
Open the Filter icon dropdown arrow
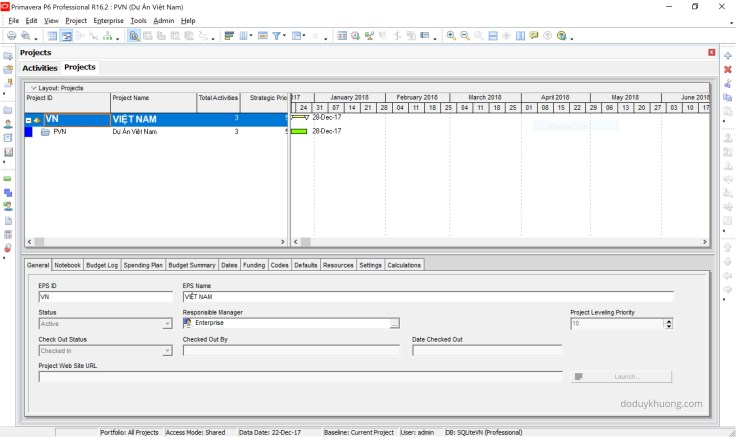tap(284, 36)
